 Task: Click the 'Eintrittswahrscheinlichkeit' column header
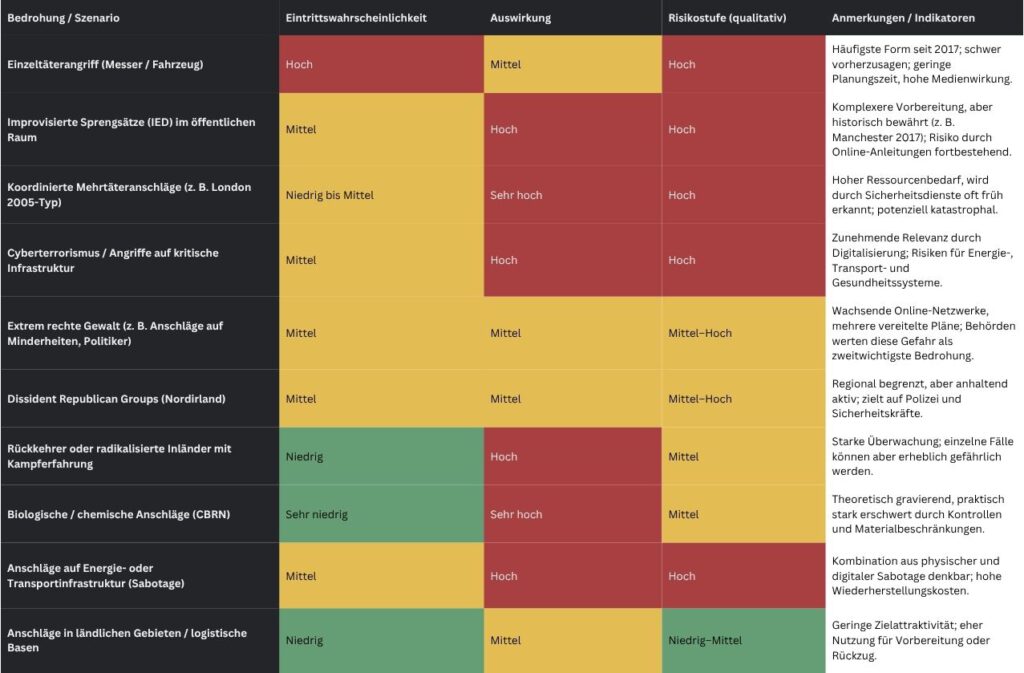[x=356, y=18]
